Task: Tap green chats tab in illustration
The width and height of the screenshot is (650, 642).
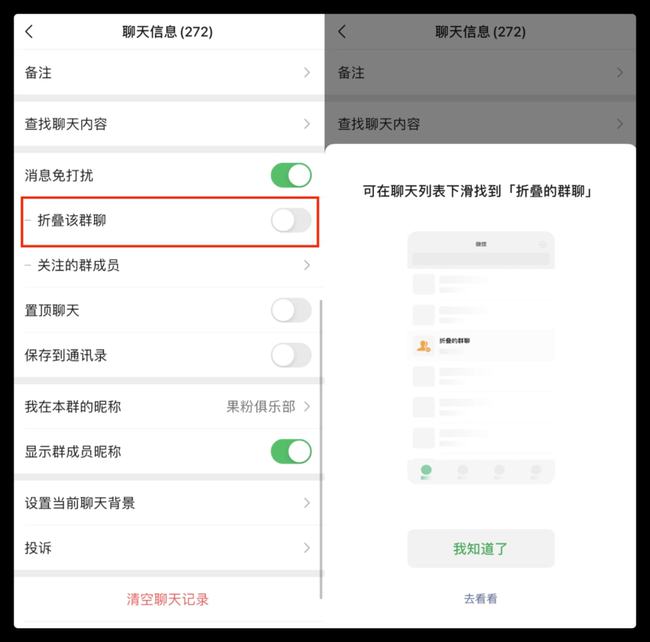Action: point(426,471)
